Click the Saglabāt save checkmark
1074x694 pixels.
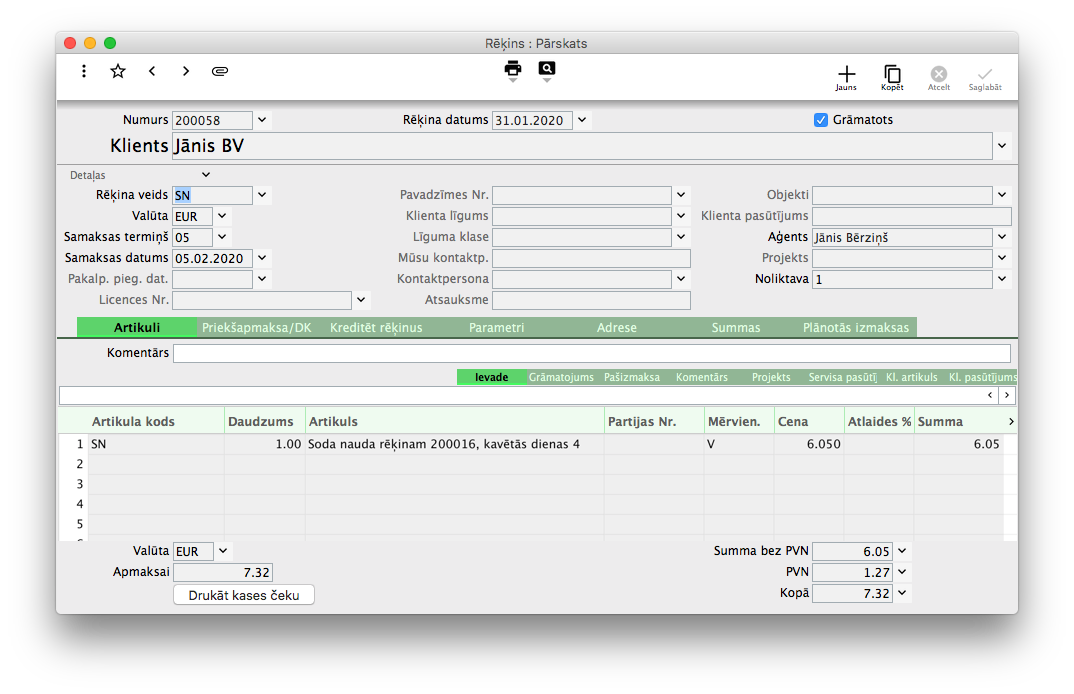pos(985,77)
